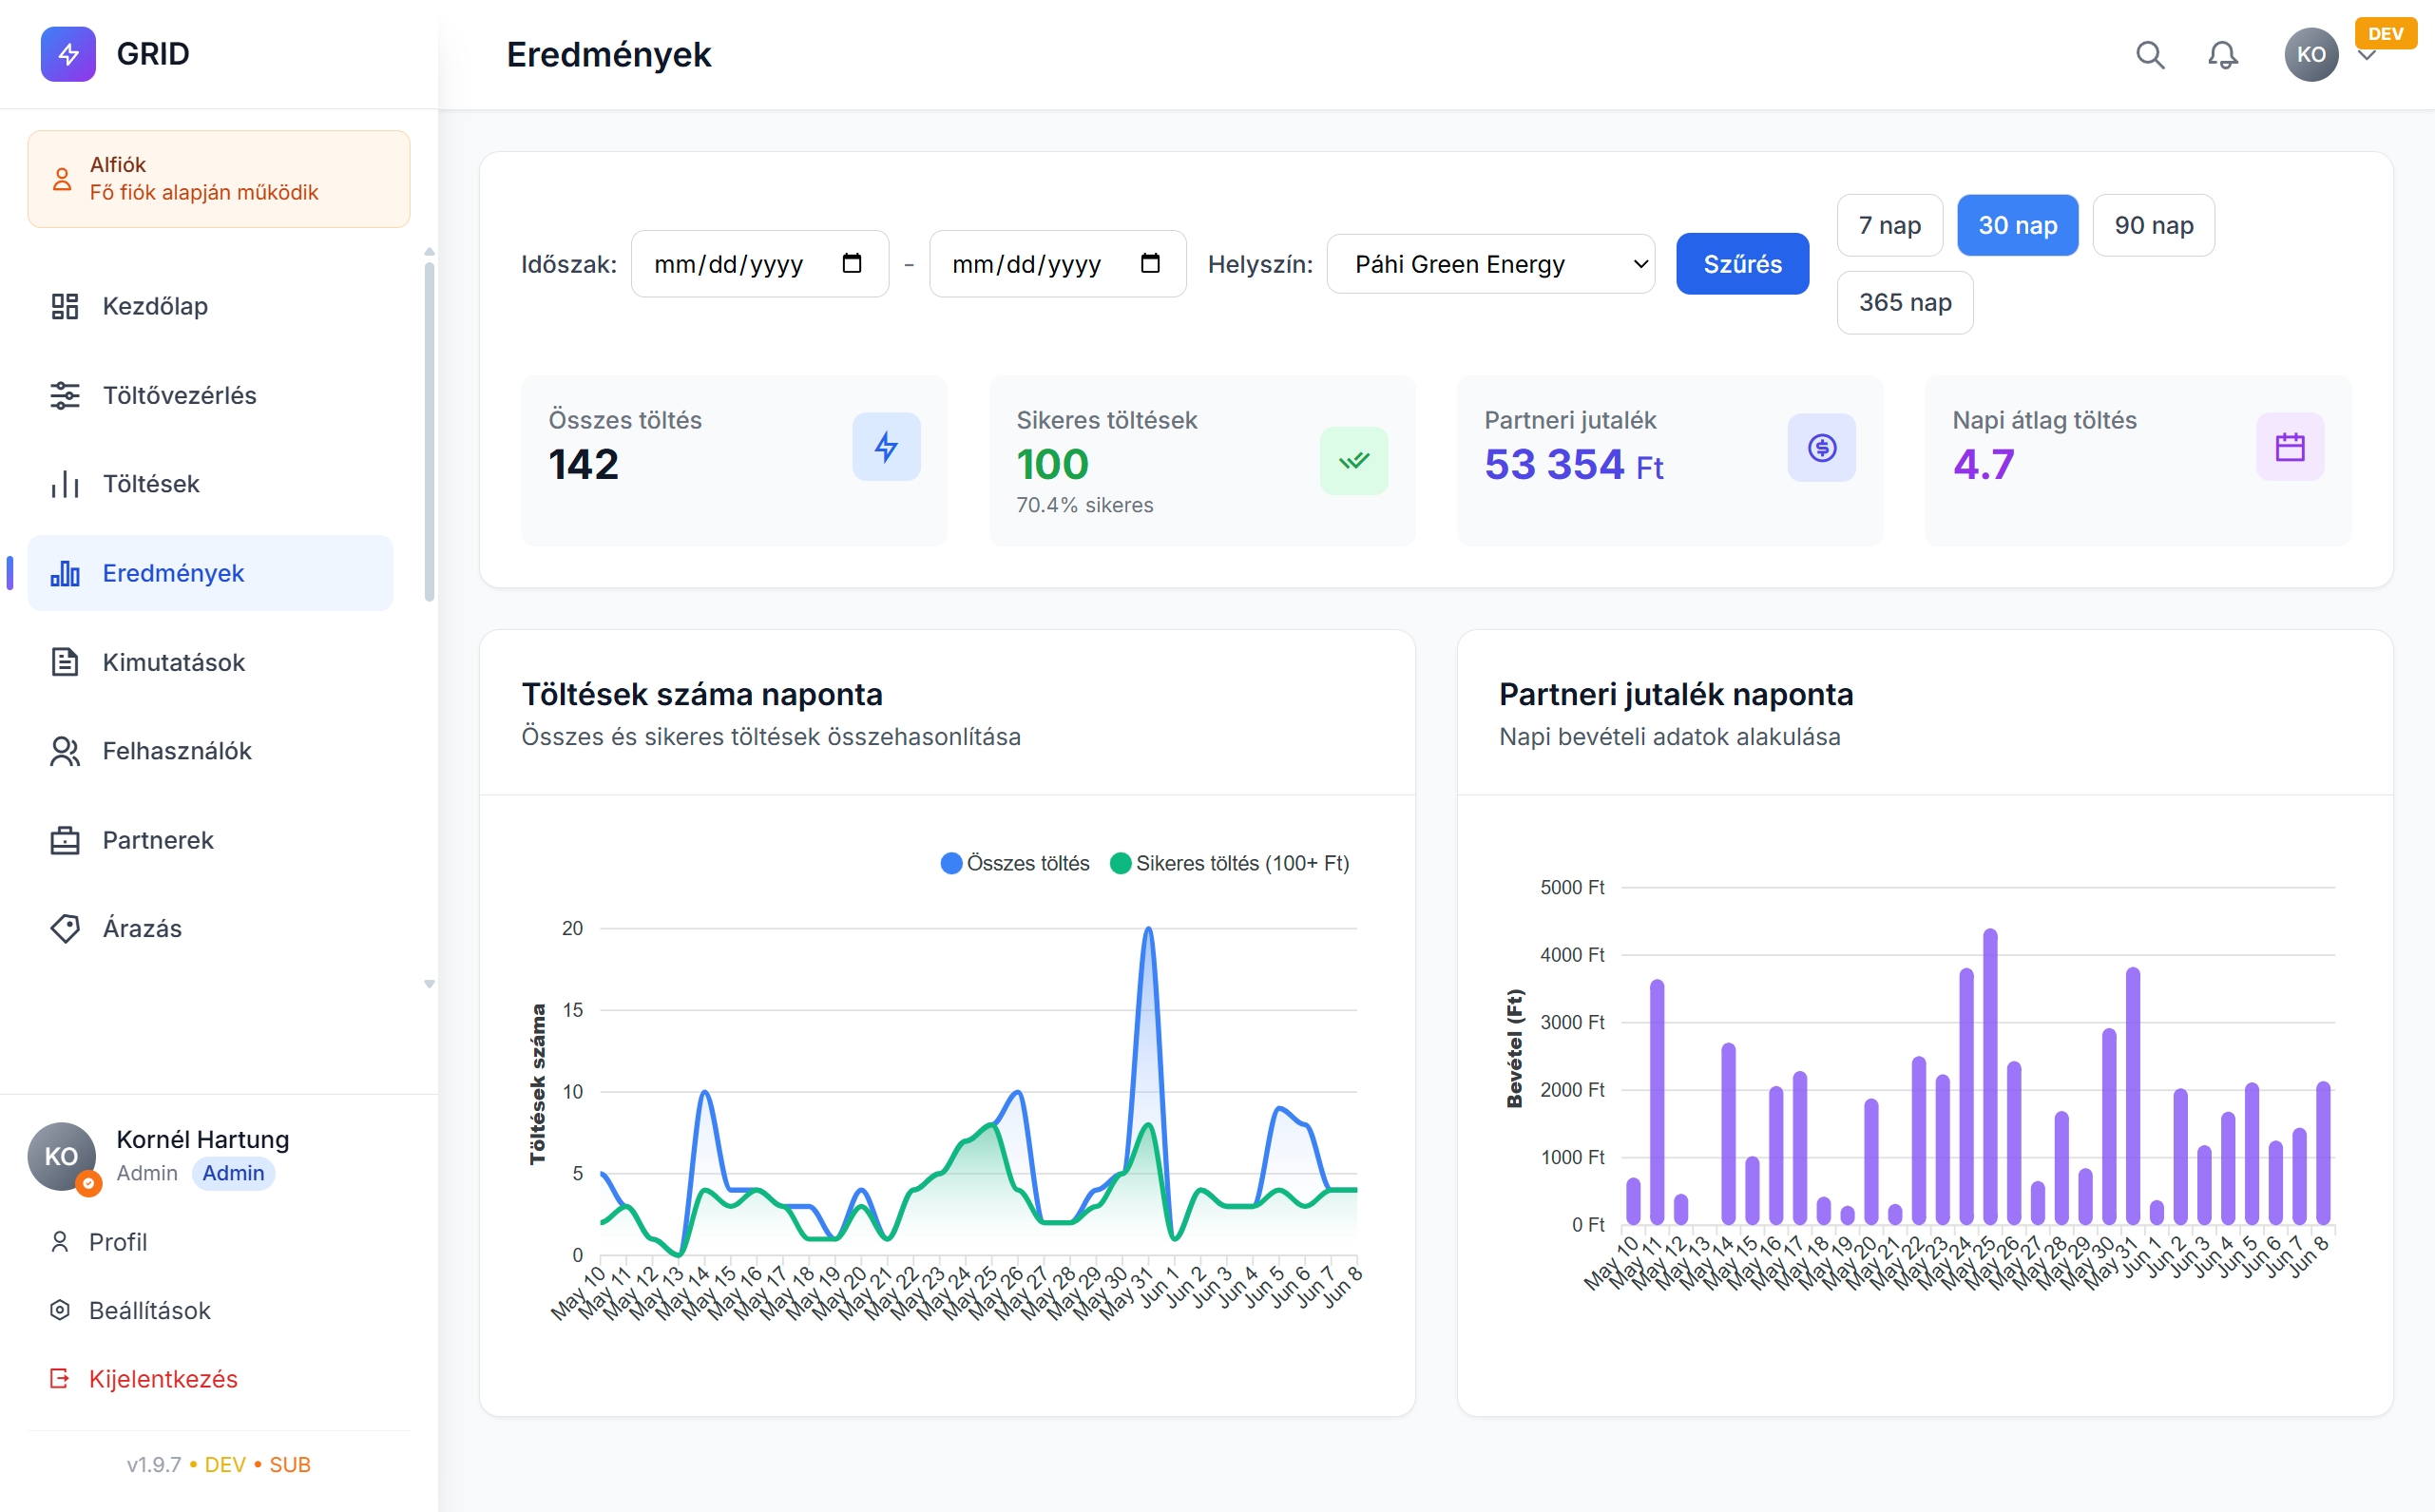Click the KO avatar in sidebar footer
The image size is (2435, 1512).
click(x=62, y=1157)
